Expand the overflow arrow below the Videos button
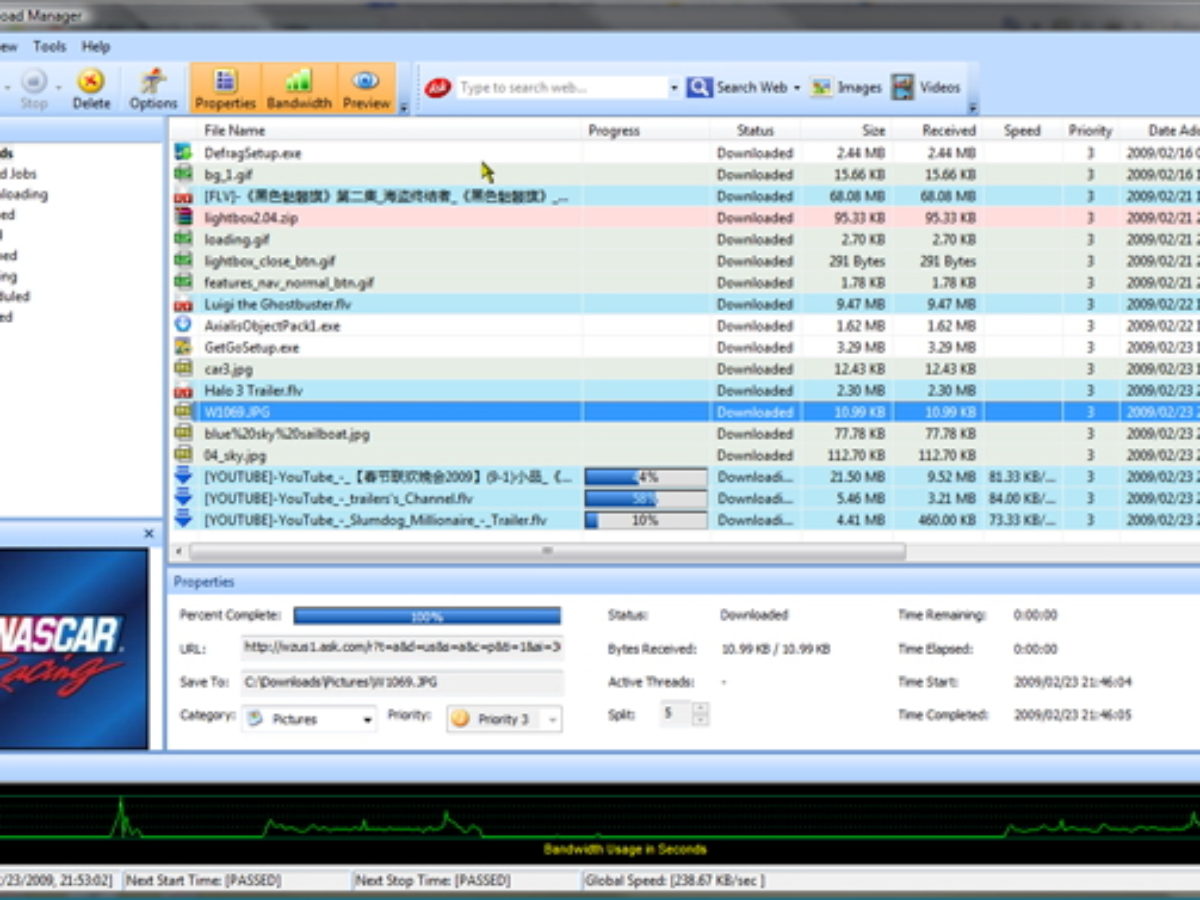This screenshot has height=900, width=1200. tap(972, 107)
